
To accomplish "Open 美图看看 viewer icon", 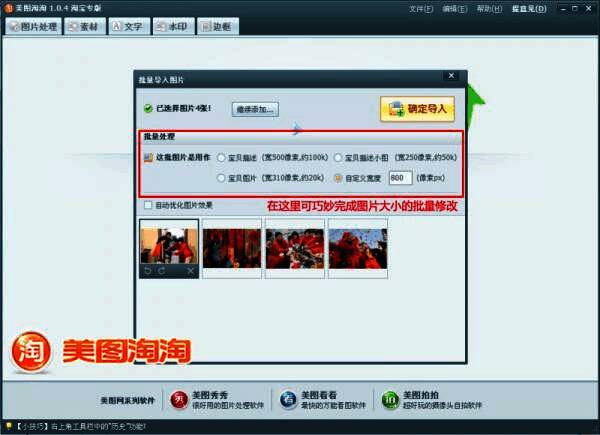I will click(286, 399).
